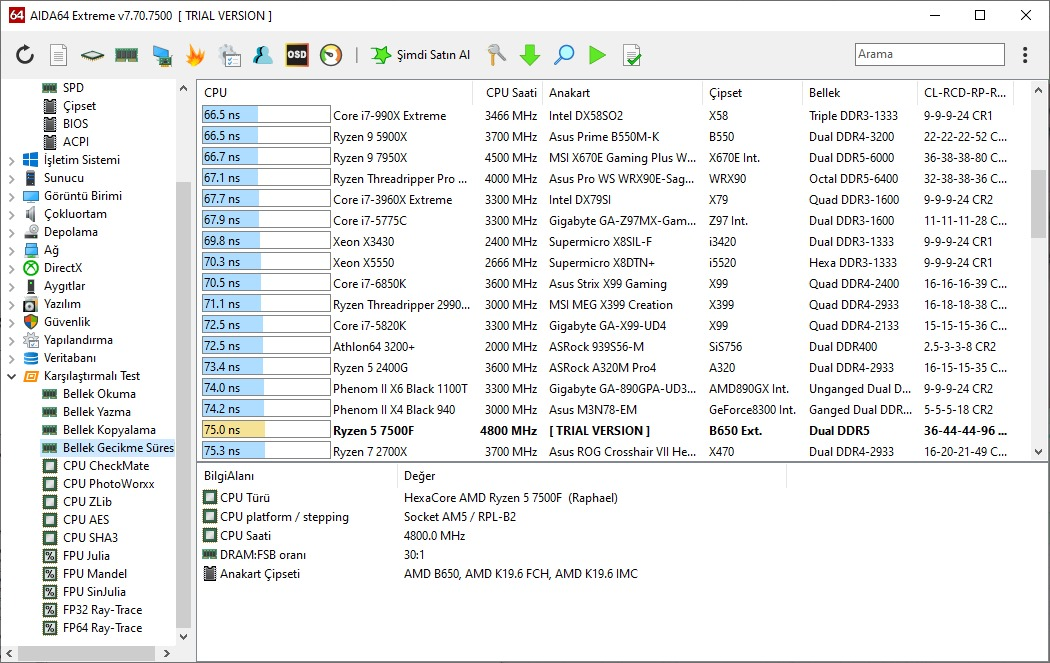Open the FPU Julia benchmark
This screenshot has width=1050, height=663.
(x=86, y=556)
